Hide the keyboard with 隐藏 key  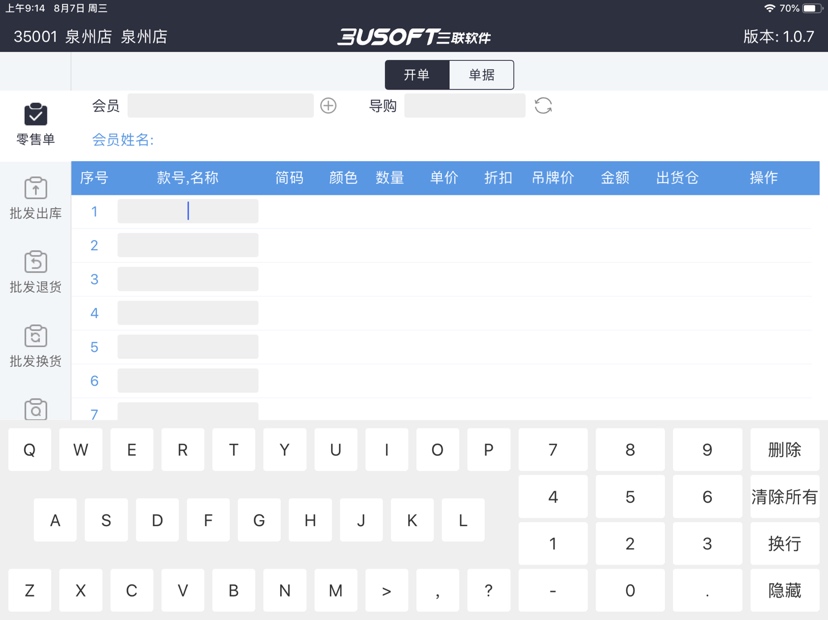[x=784, y=591]
